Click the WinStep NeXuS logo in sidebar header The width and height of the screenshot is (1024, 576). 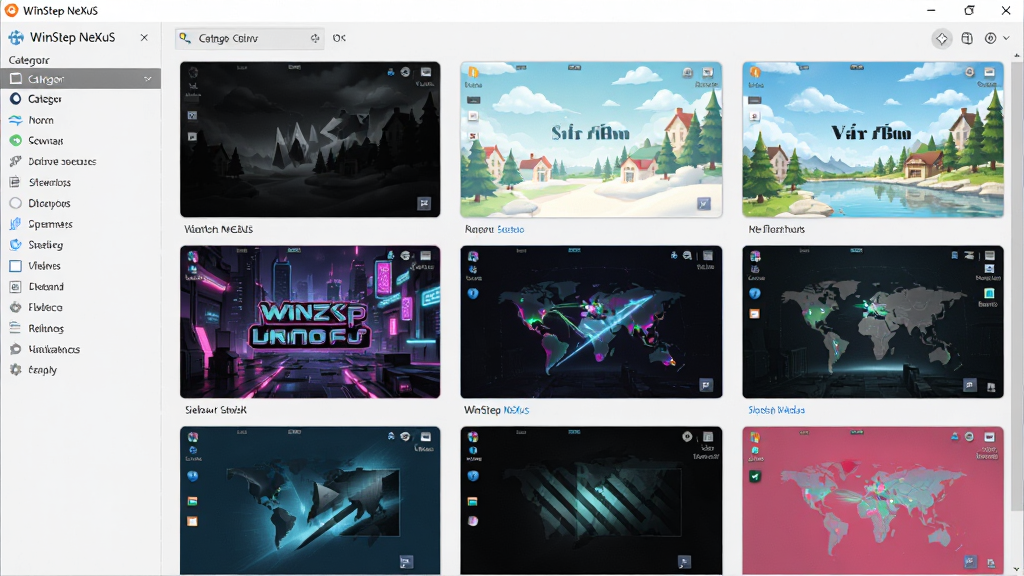pos(16,38)
